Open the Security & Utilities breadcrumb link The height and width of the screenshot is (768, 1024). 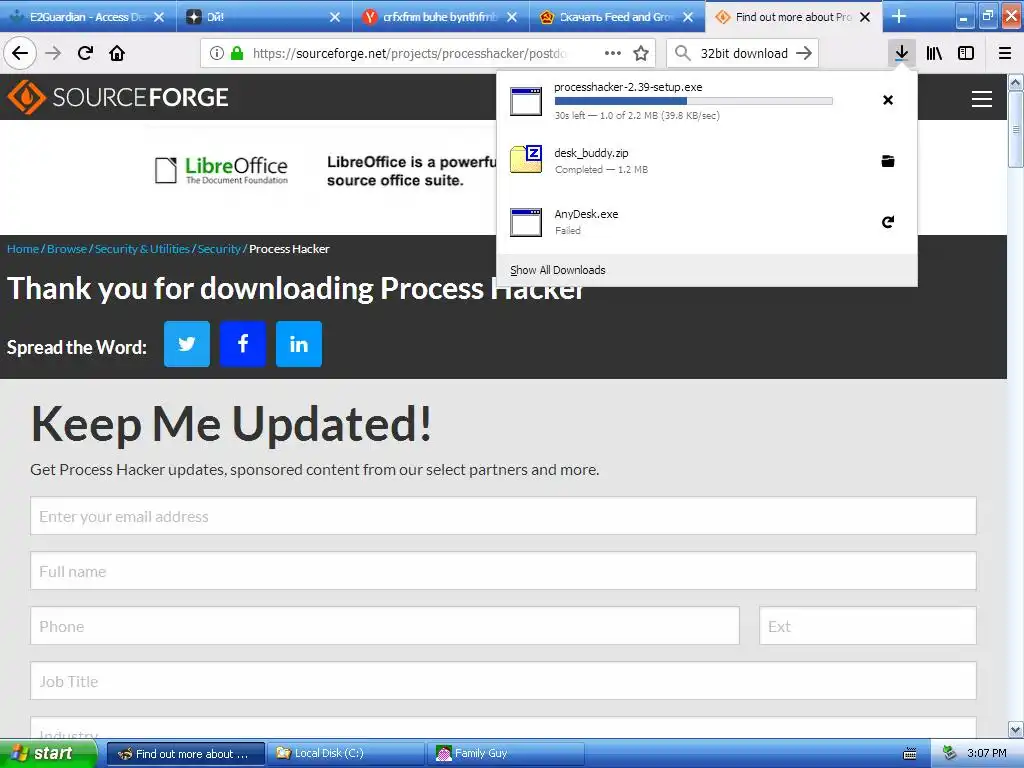(142, 249)
